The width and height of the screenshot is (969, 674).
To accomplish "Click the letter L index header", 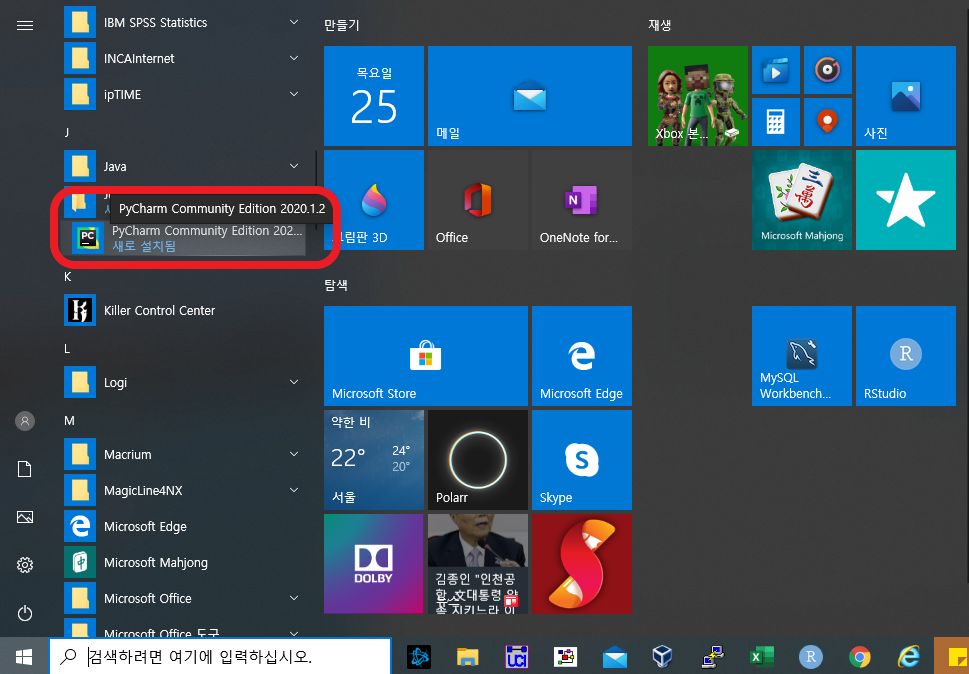I will (x=67, y=349).
